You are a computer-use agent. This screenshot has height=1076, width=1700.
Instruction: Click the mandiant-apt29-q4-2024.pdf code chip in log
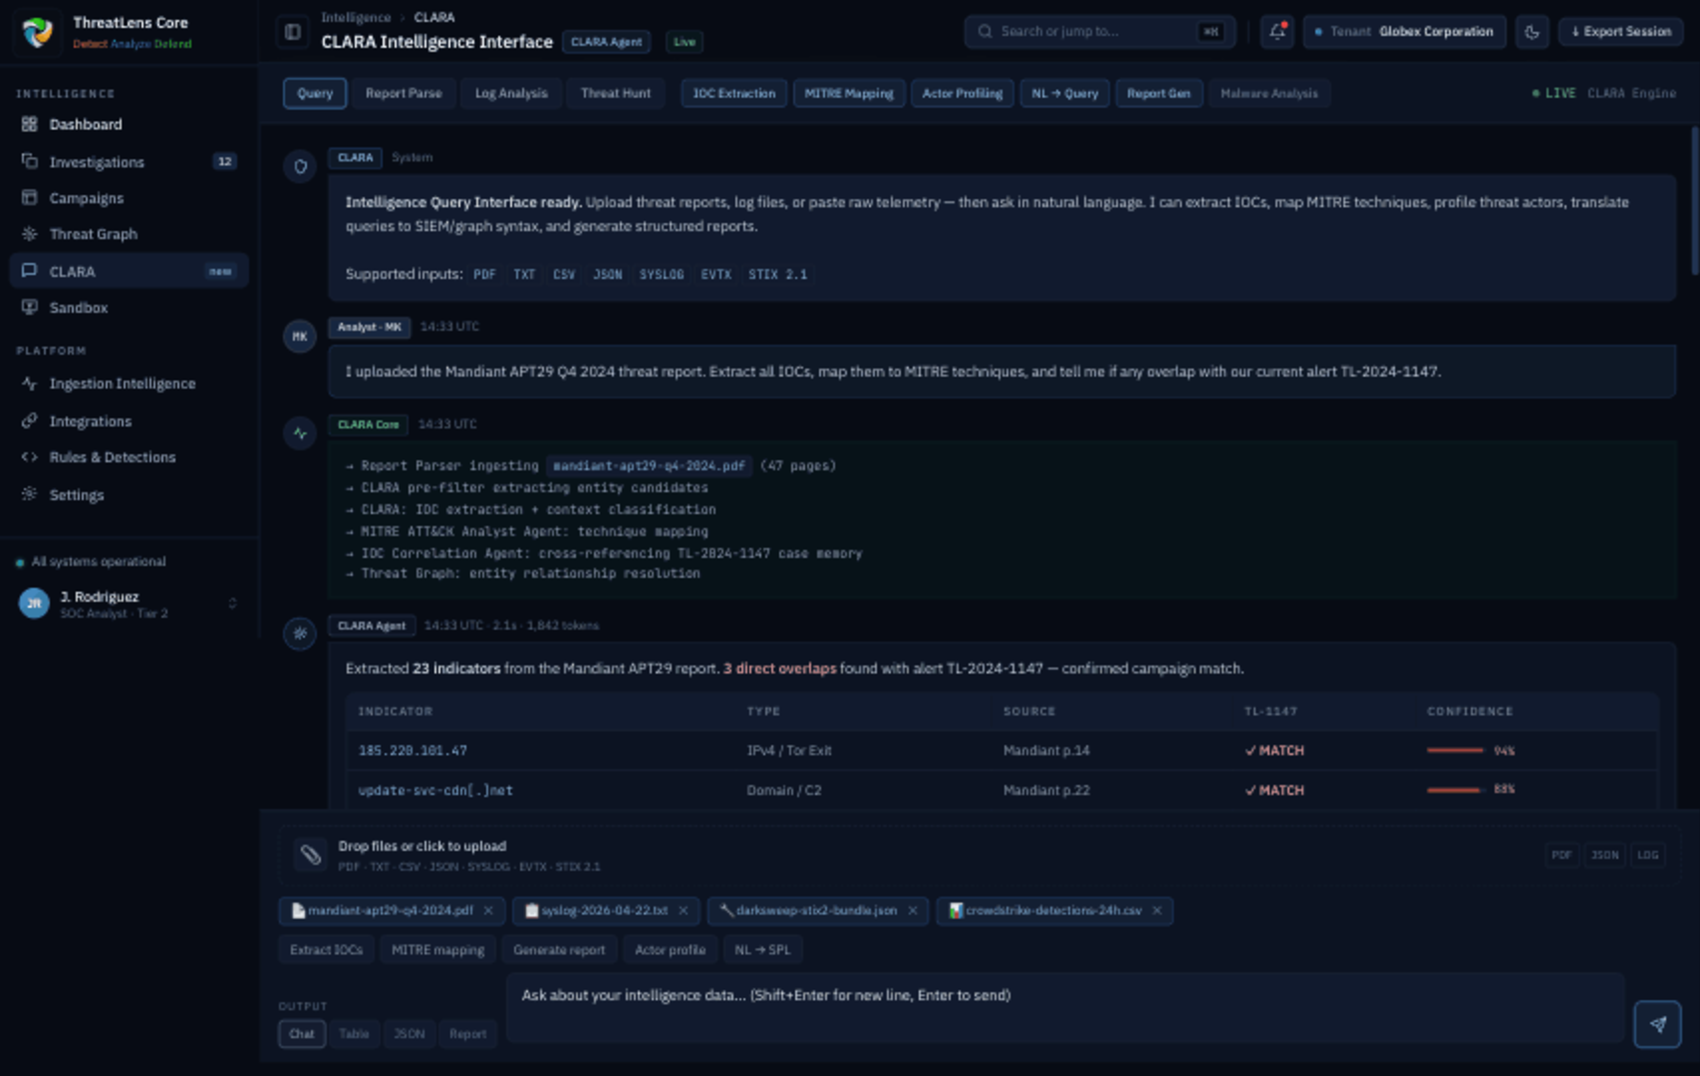coord(649,465)
